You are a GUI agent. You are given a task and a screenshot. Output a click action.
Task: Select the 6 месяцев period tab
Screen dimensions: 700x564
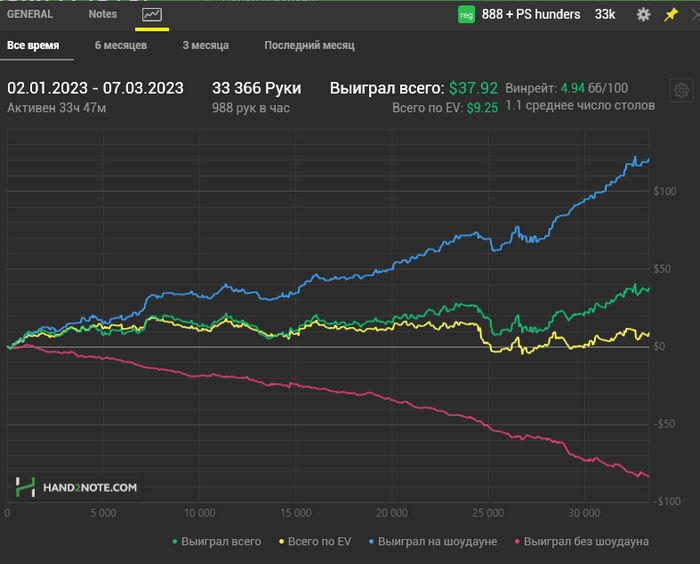121,46
